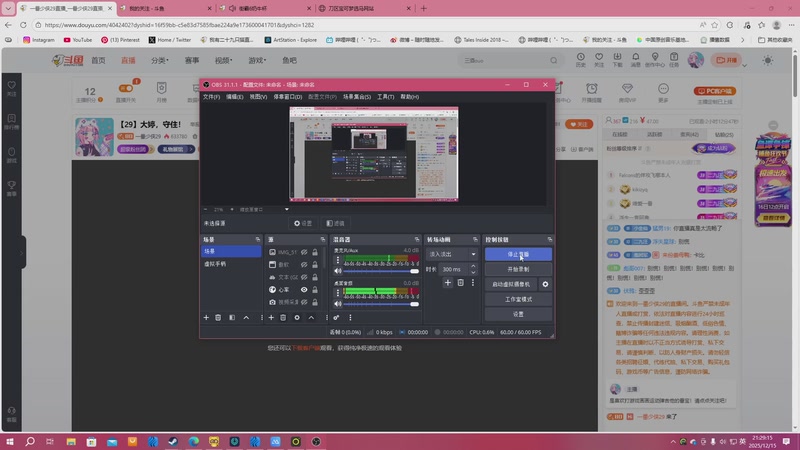Open File Explorer from the taskbar
This screenshot has width=800, height=450.
click(x=71, y=441)
